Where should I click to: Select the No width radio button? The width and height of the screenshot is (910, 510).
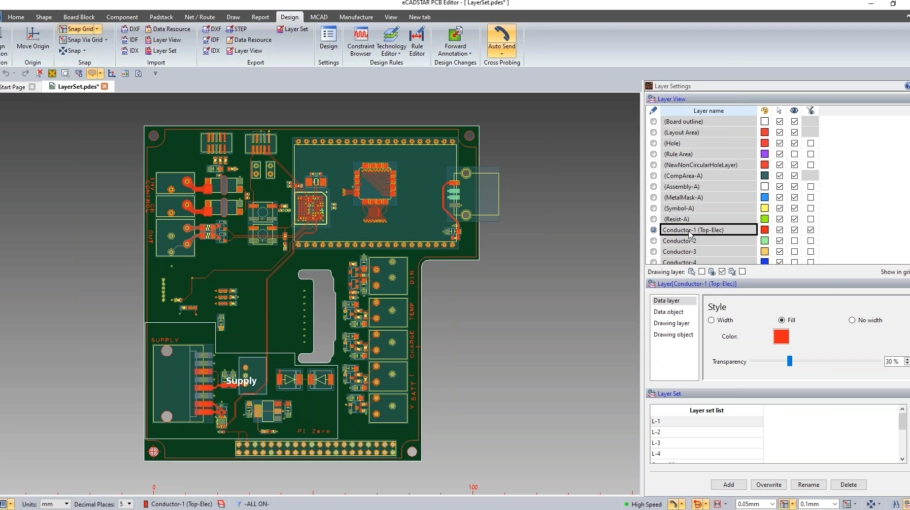[x=851, y=320]
